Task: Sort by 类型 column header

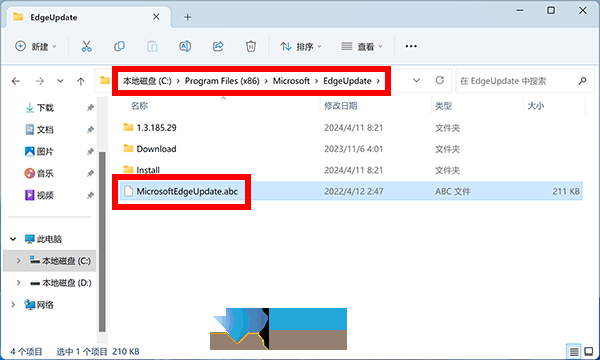Action: click(x=443, y=106)
